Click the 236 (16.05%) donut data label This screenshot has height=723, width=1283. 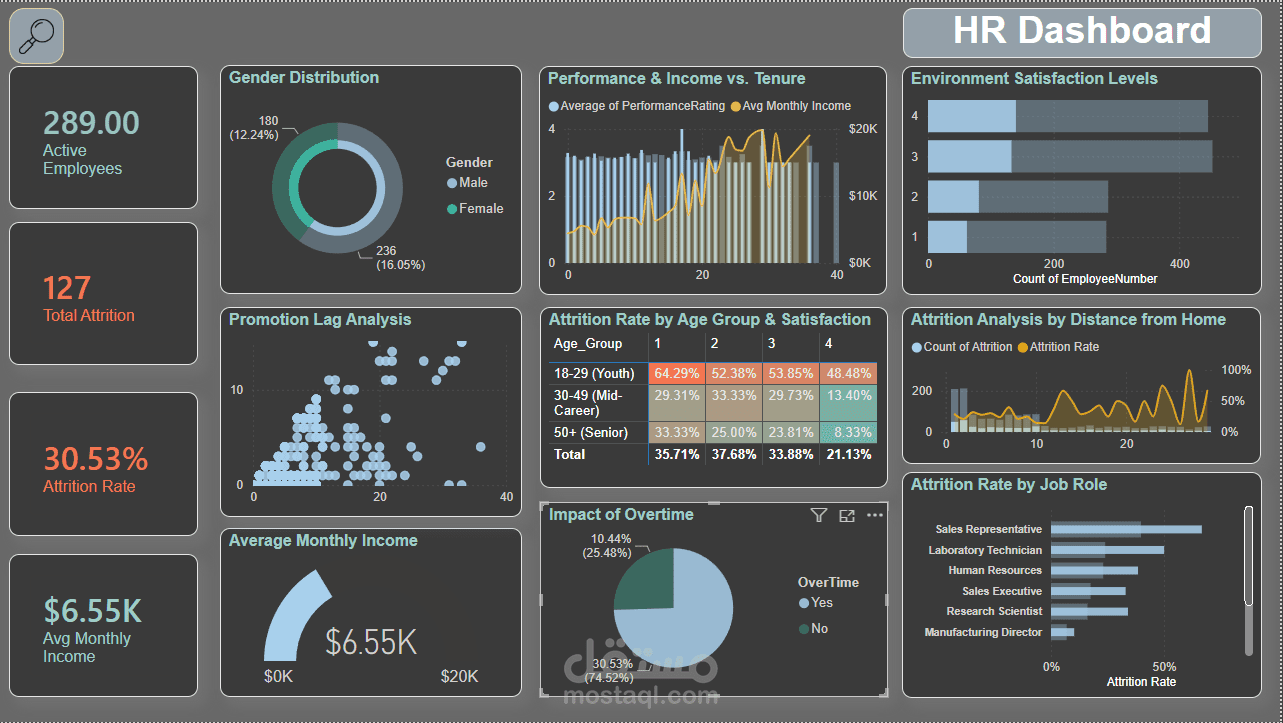pos(400,258)
